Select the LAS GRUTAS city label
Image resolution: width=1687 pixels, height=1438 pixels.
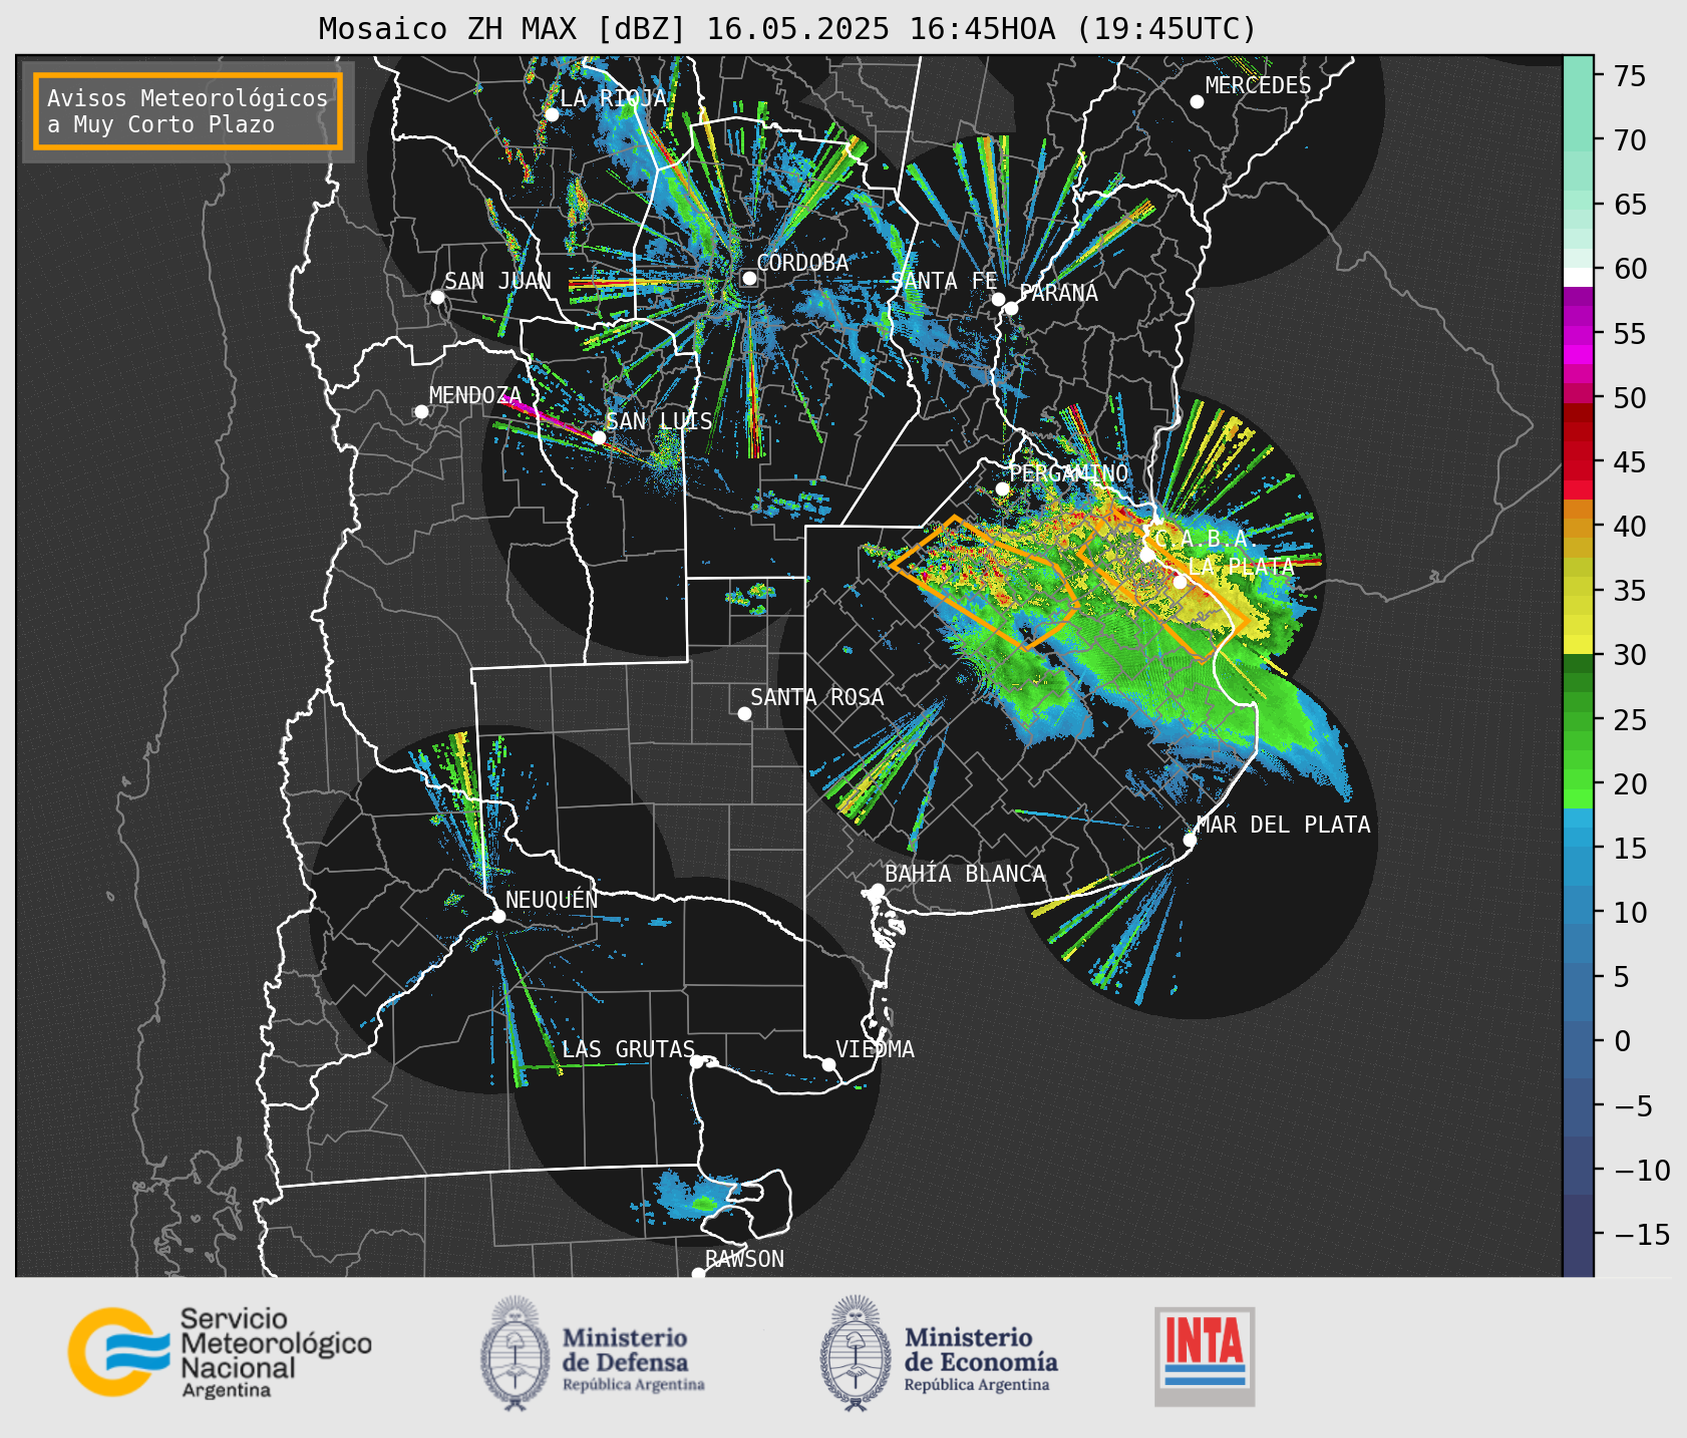coord(628,1050)
